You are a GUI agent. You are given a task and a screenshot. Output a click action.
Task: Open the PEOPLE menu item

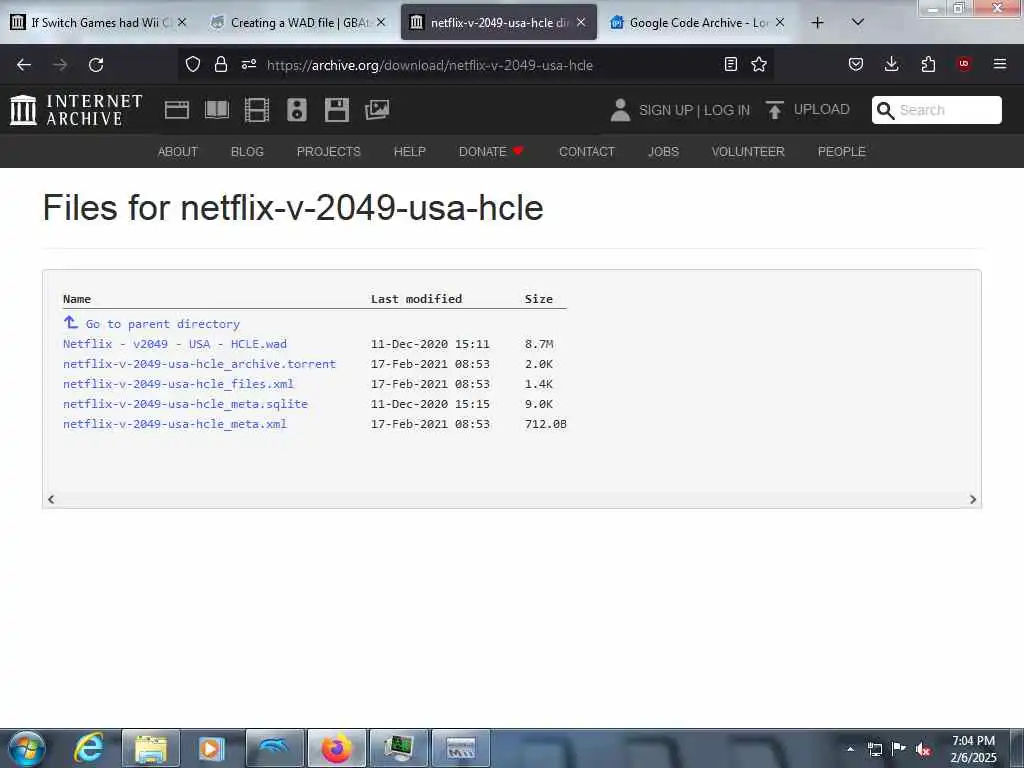(x=842, y=152)
